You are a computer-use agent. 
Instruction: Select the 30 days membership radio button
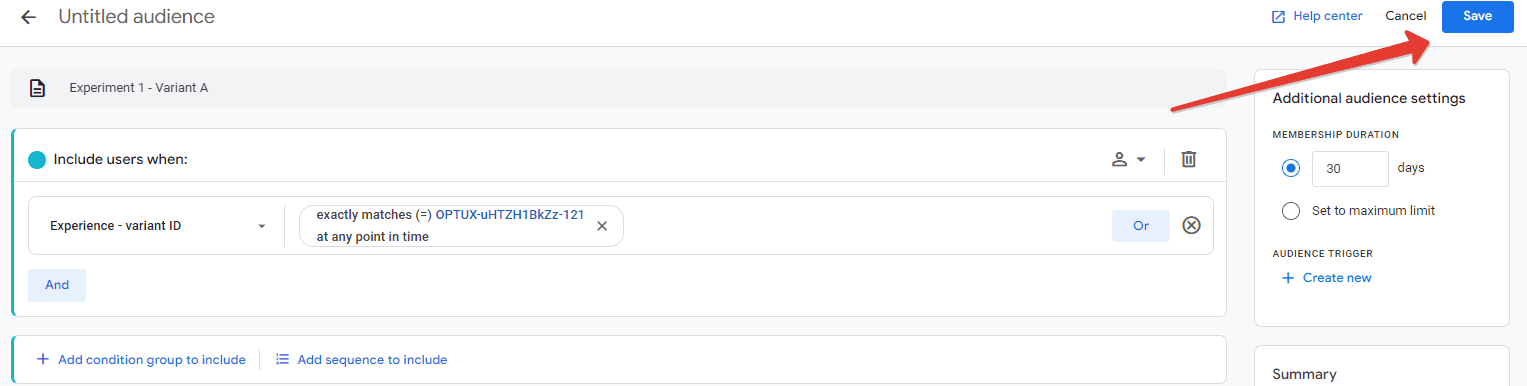pos(1291,168)
